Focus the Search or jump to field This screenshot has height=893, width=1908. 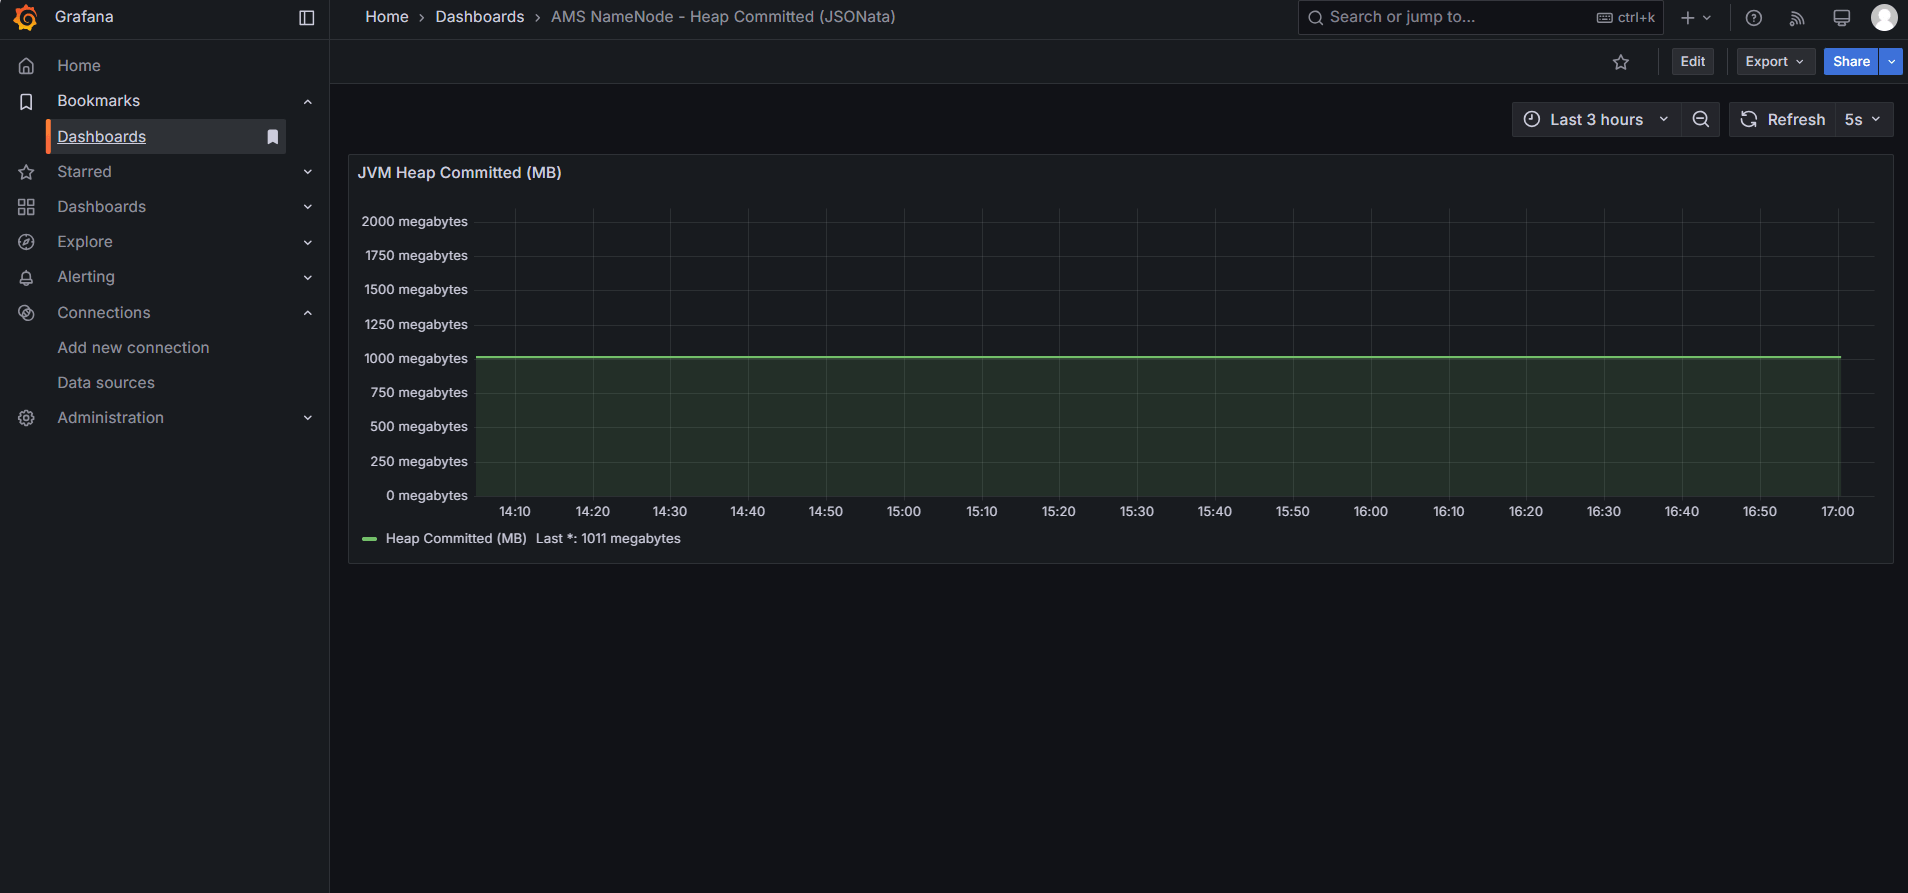1480,18
